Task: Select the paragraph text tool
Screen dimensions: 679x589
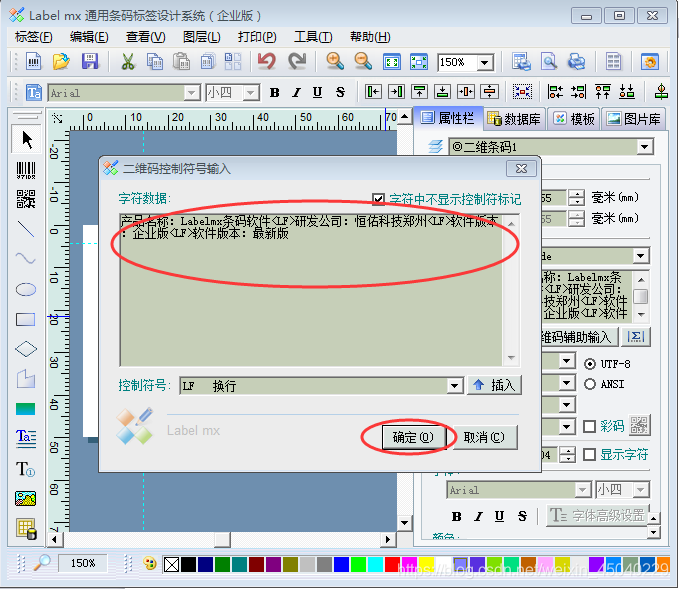Action: (x=26, y=438)
